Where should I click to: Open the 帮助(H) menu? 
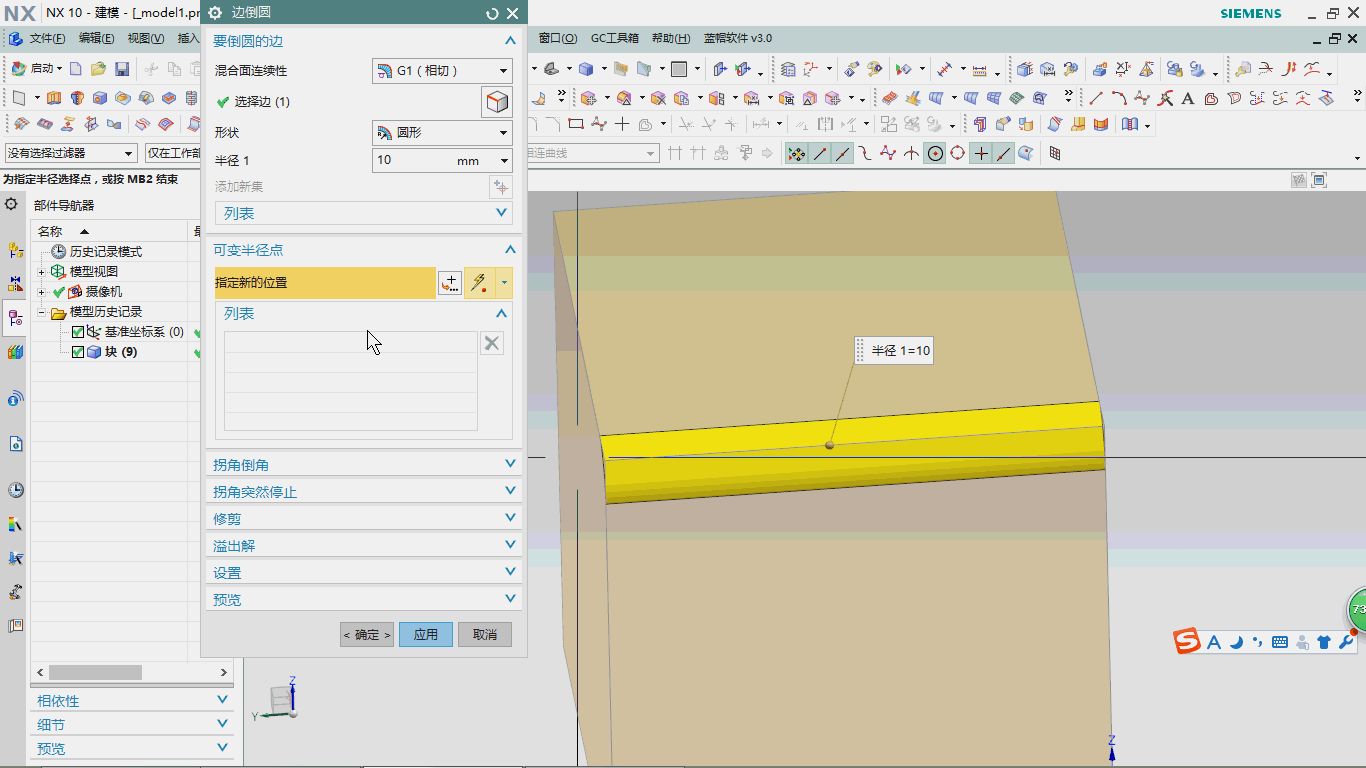[x=671, y=38]
